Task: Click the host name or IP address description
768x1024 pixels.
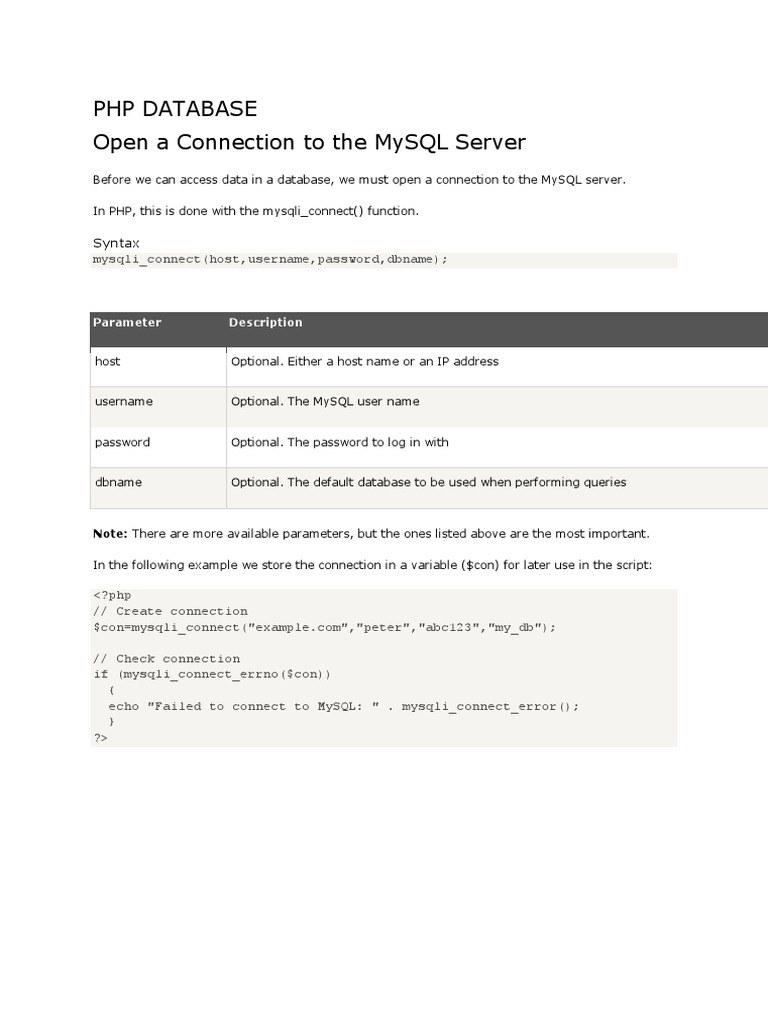Action: (x=364, y=361)
